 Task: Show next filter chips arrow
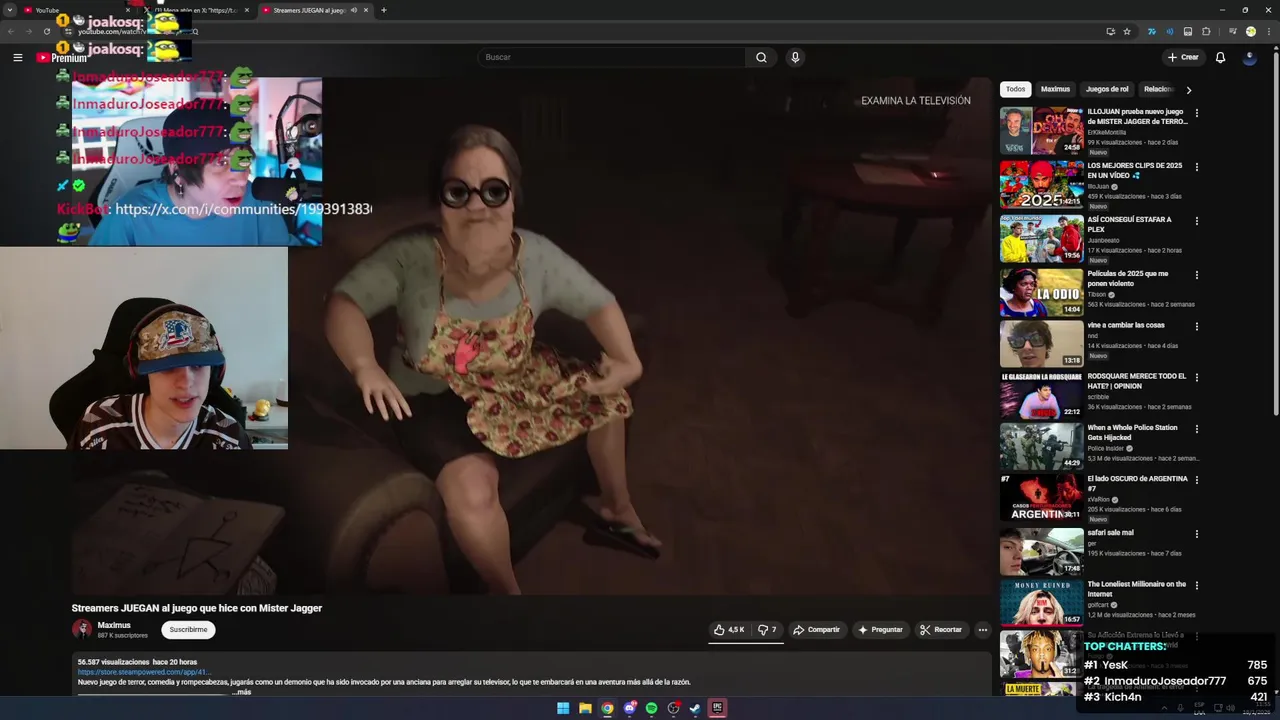click(1188, 90)
